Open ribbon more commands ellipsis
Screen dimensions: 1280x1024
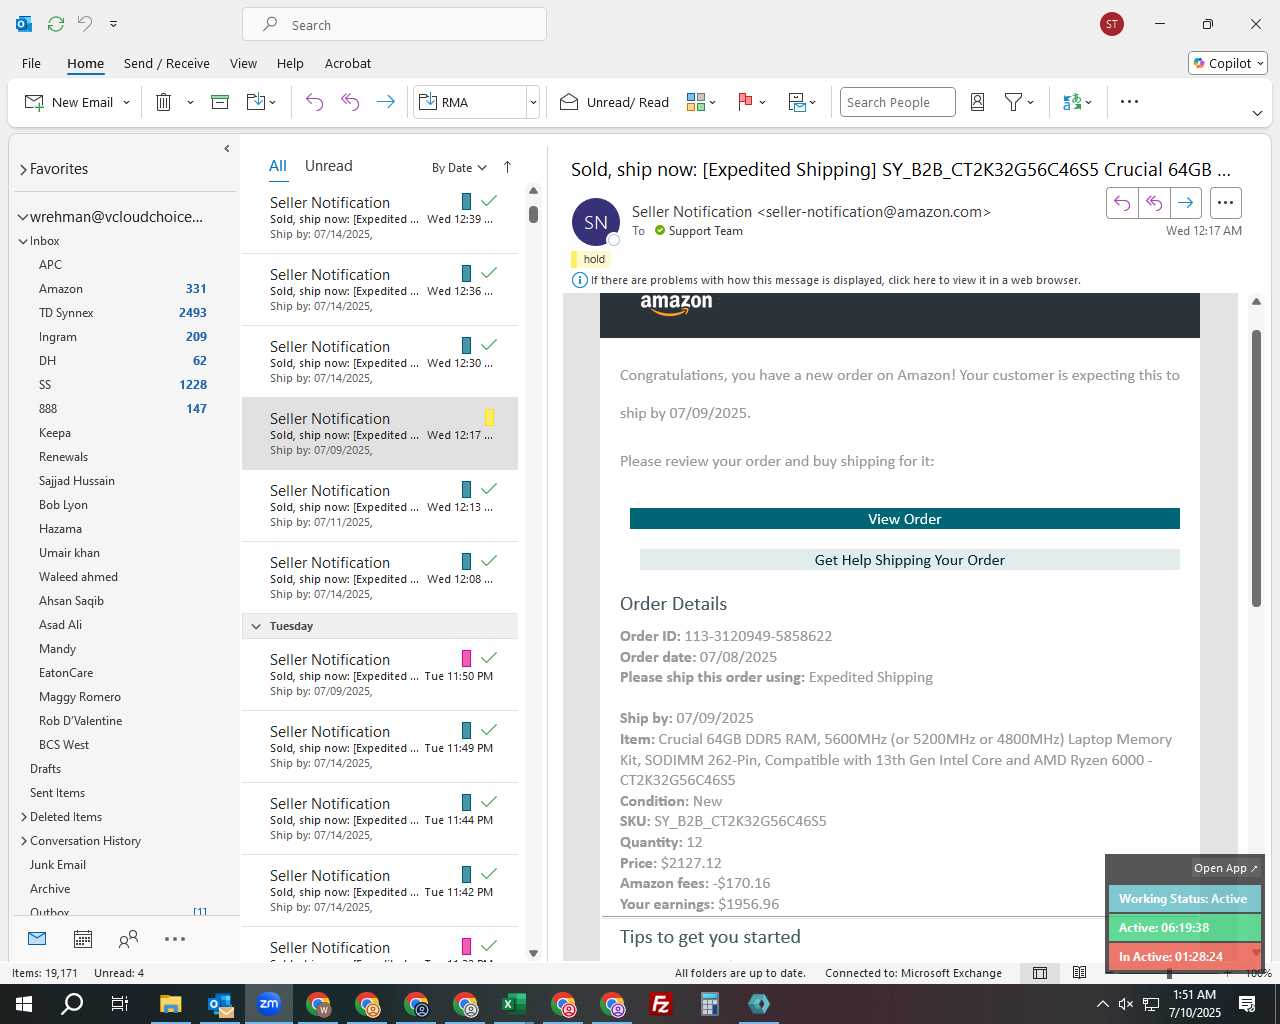pyautogui.click(x=1129, y=102)
